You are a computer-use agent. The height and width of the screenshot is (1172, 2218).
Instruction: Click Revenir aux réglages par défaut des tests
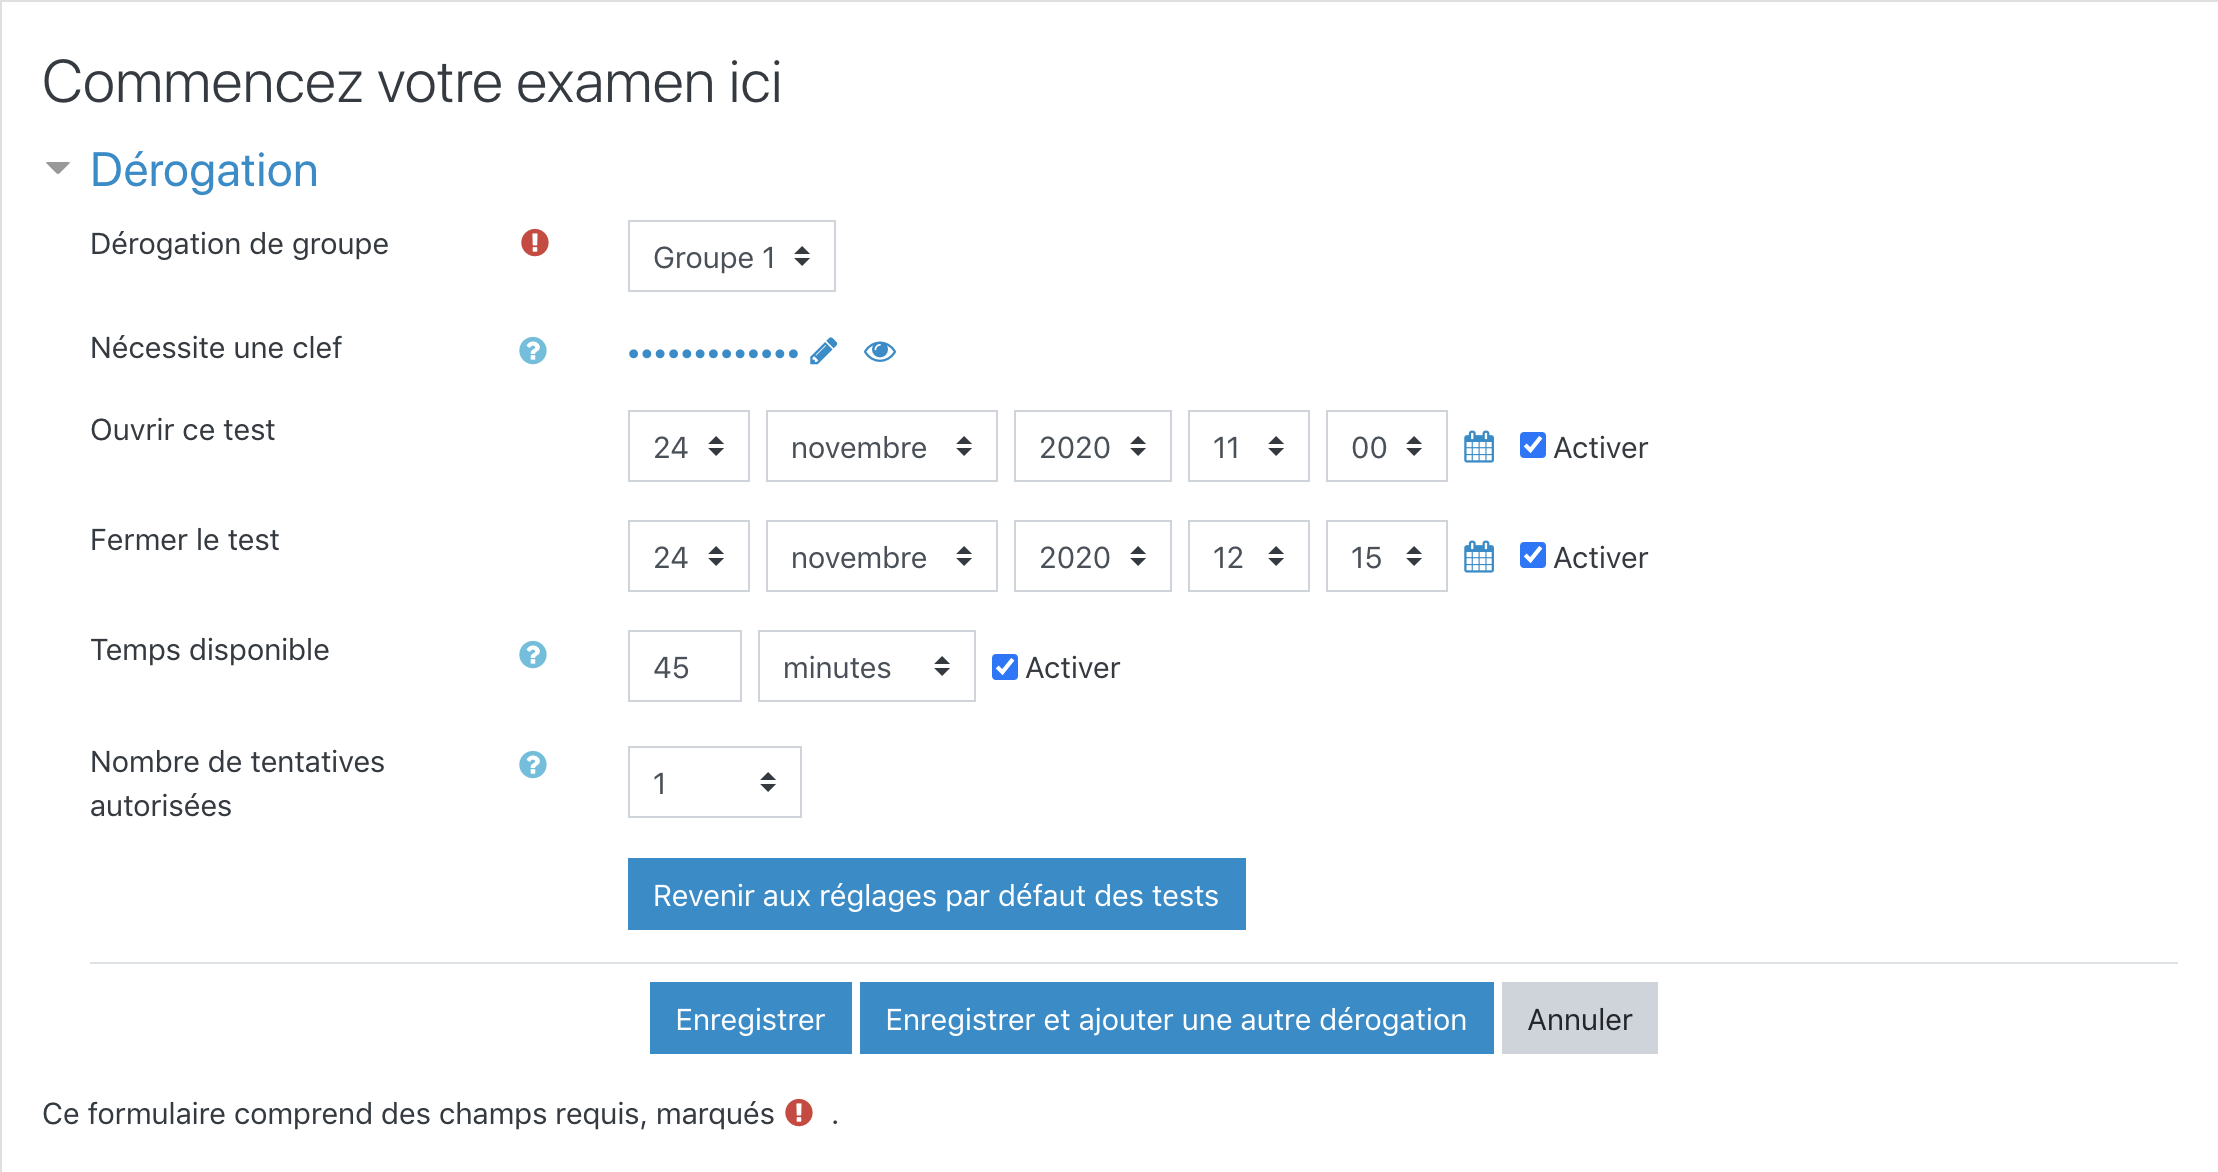(936, 895)
